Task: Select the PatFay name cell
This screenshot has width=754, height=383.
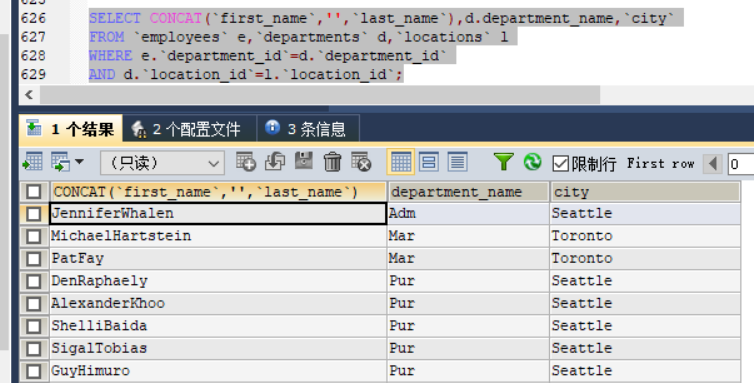Action: [x=218, y=259]
